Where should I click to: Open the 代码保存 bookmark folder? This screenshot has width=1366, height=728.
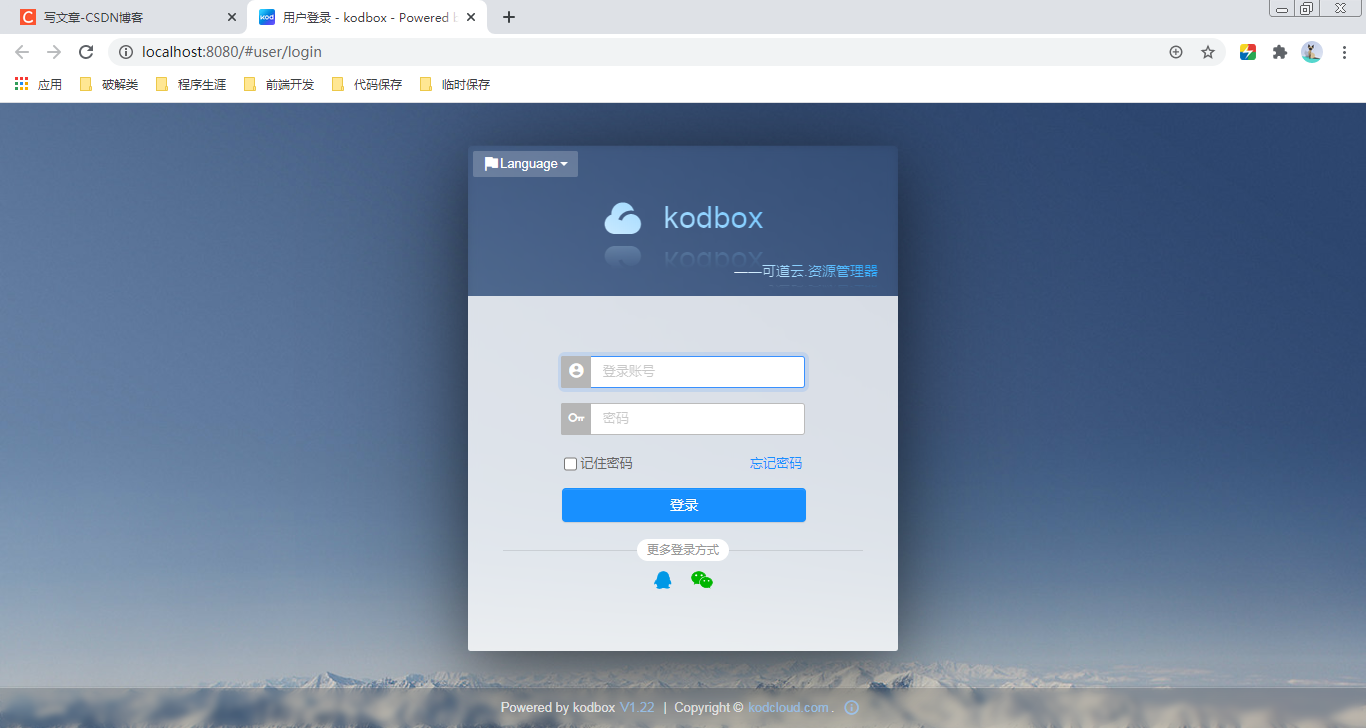[x=367, y=84]
